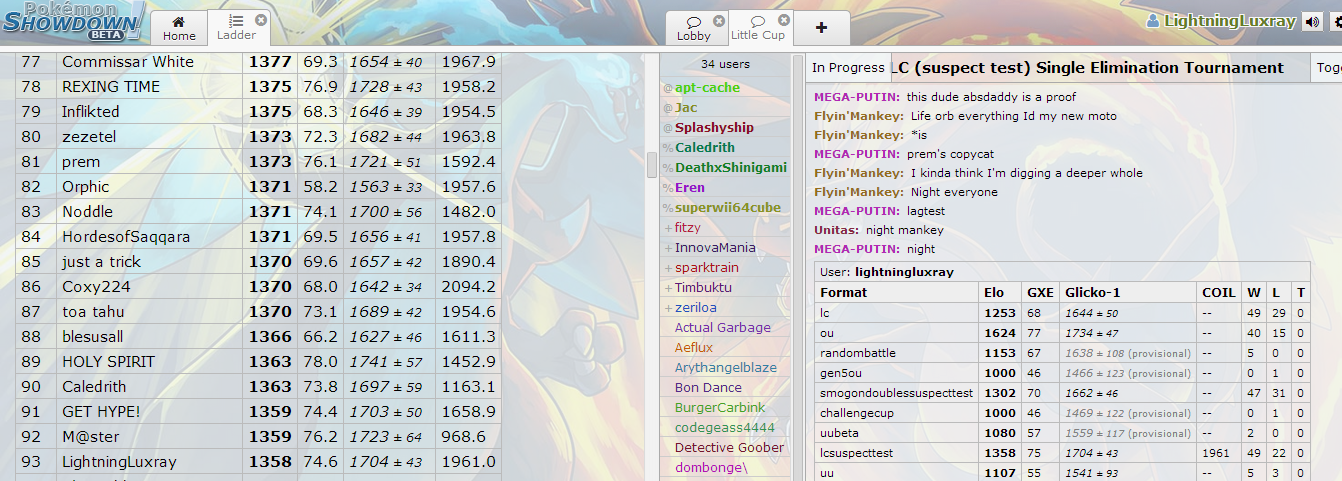The height and width of the screenshot is (481, 1342).
Task: Click Flyin'Mankey's name in chat
Action: tap(858, 116)
